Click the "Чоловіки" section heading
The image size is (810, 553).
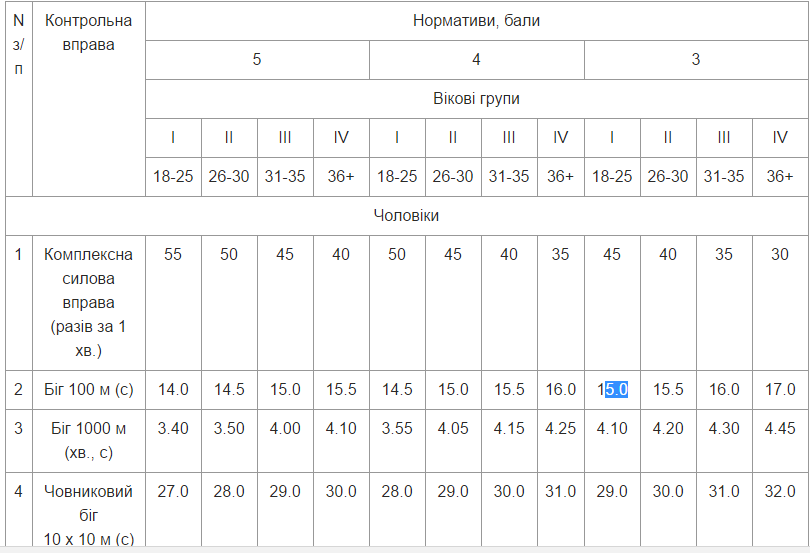(x=406, y=215)
